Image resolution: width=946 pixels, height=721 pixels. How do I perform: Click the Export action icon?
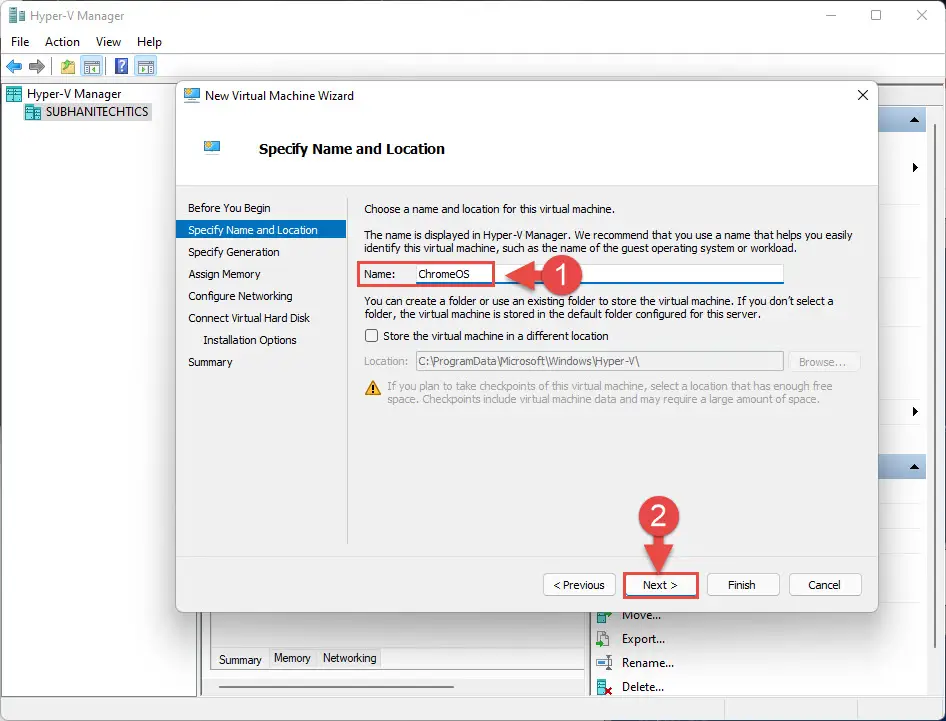(x=603, y=639)
